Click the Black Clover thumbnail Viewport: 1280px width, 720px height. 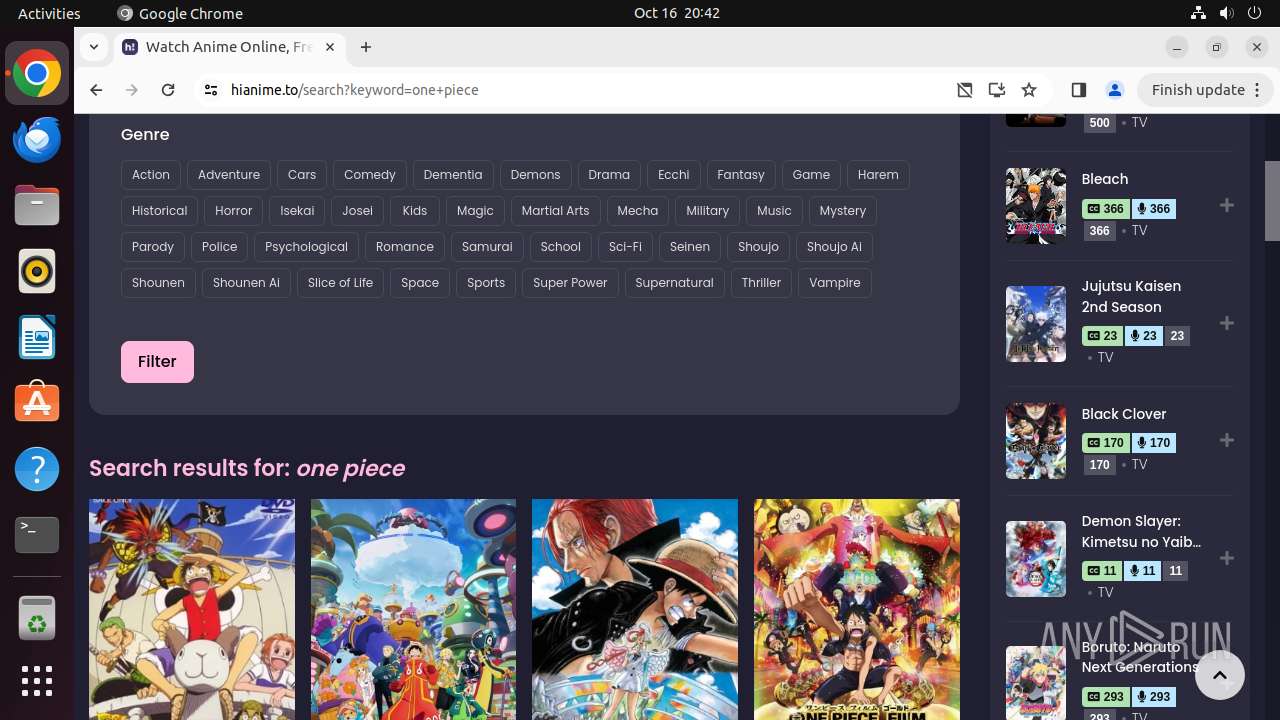coord(1036,441)
